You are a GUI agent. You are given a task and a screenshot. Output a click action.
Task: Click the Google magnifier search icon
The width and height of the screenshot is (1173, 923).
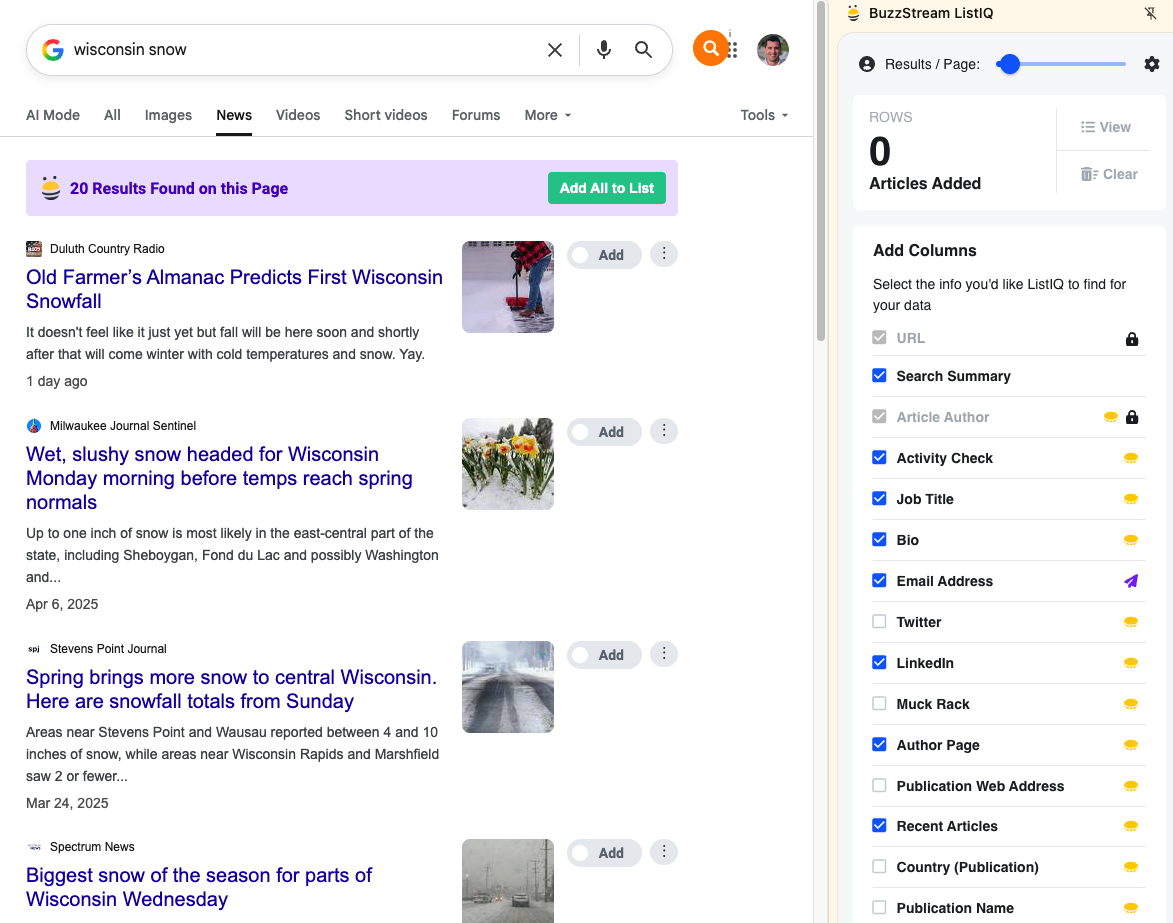(x=644, y=50)
